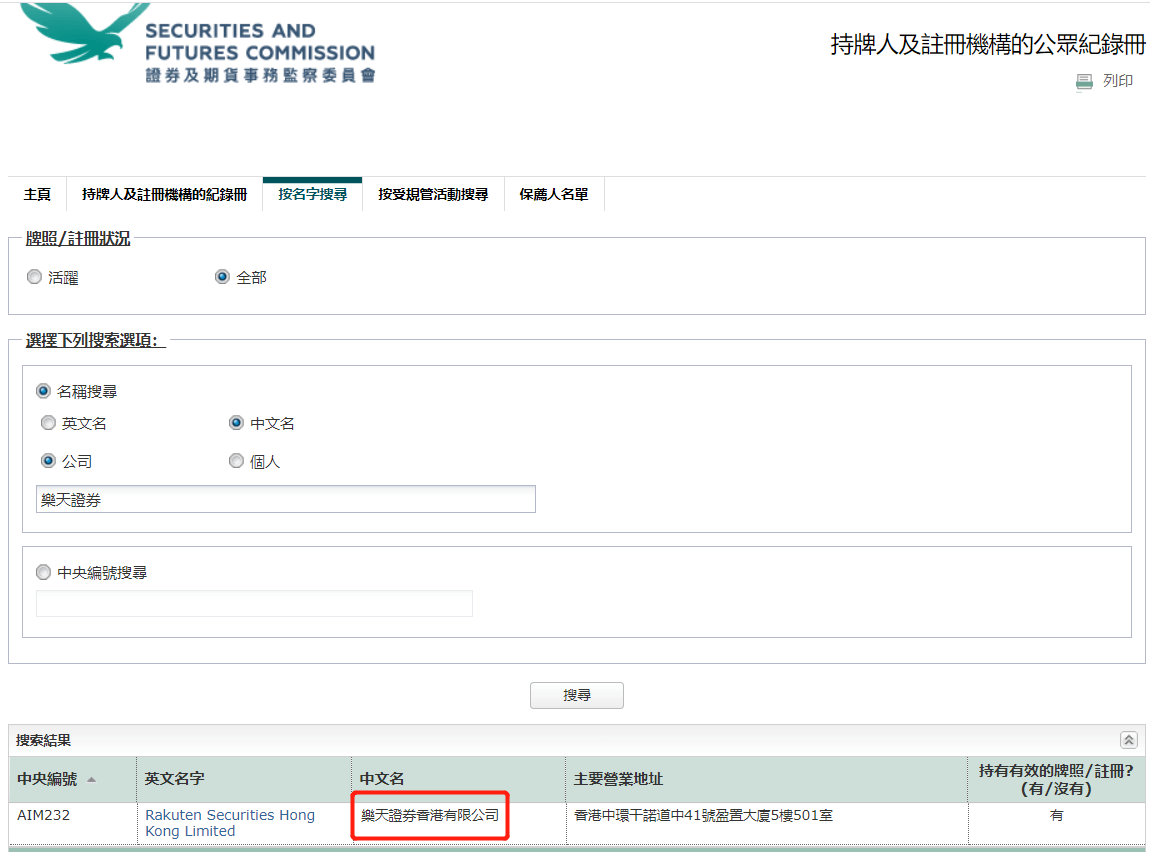The height and width of the screenshot is (852, 1150).
Task: Choose the 個人 radio option
Action: 236,461
